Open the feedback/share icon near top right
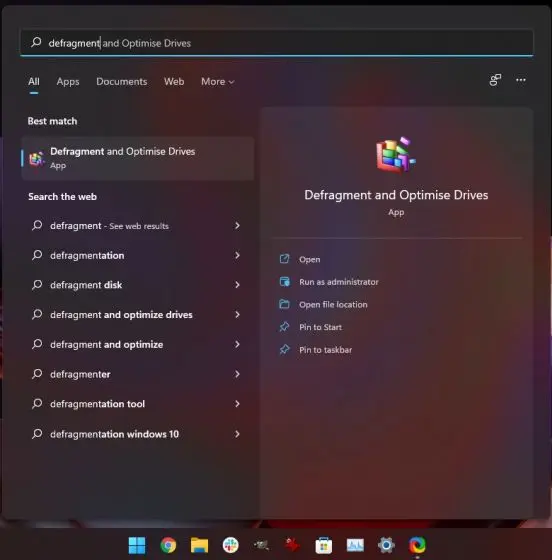Screen dimensions: 552x560 (x=495, y=80)
